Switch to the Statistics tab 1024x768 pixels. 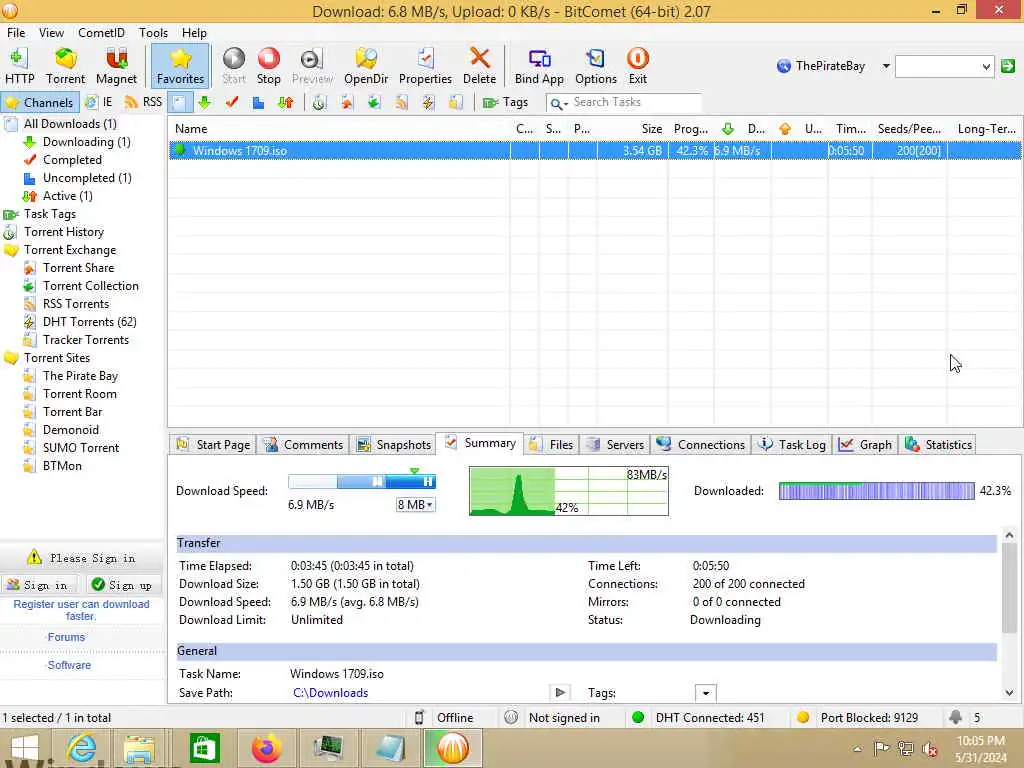click(x=938, y=445)
